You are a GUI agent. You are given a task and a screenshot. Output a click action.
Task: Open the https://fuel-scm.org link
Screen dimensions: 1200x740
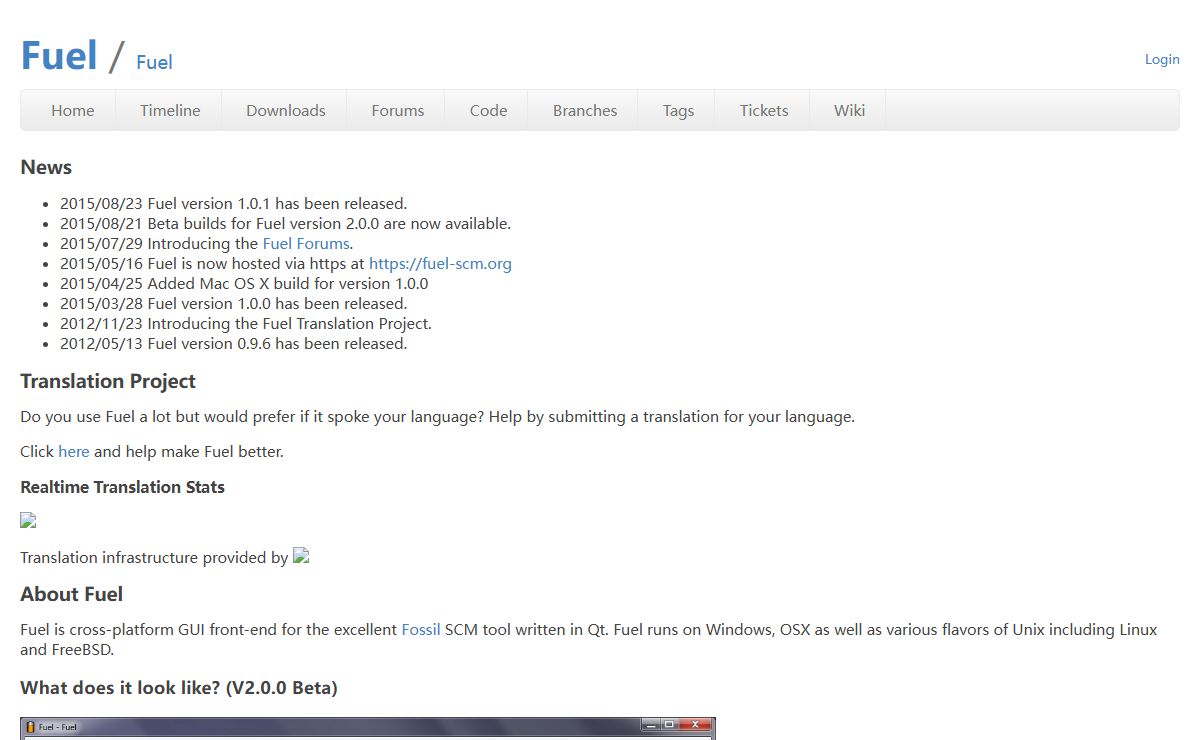pos(440,264)
